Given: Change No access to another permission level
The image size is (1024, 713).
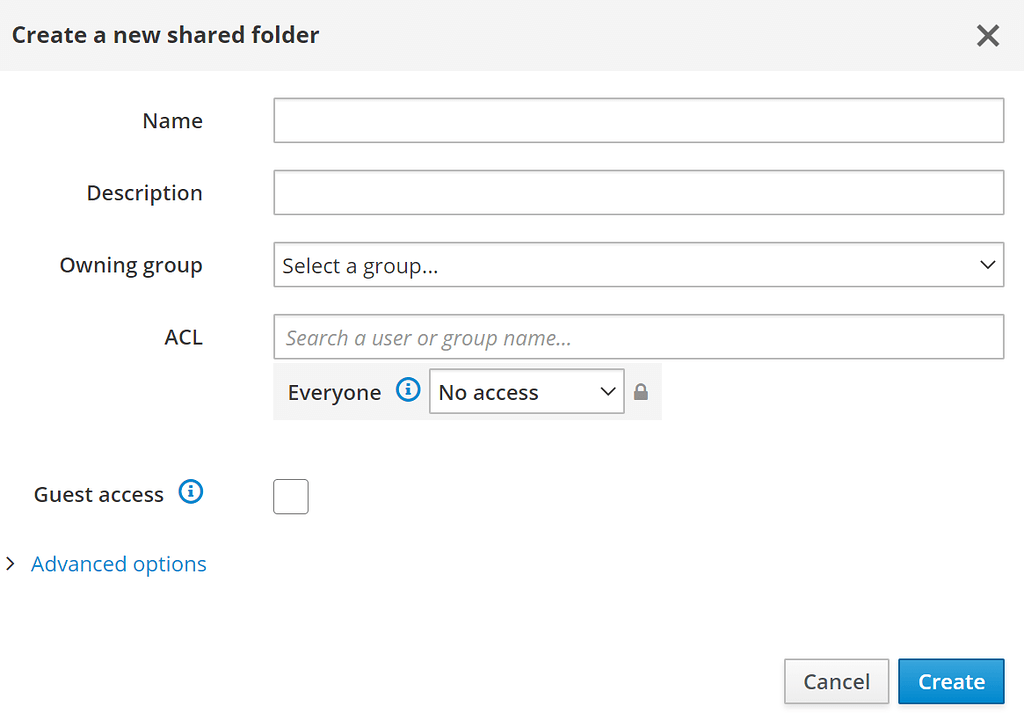Looking at the screenshot, I should 527,391.
